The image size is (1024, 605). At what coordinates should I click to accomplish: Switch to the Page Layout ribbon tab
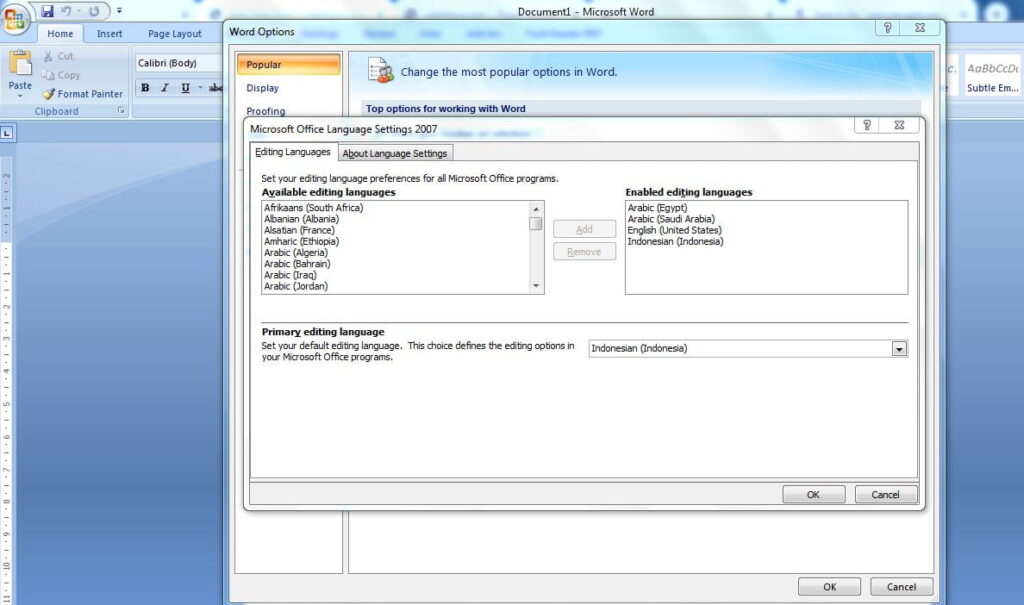(x=174, y=33)
